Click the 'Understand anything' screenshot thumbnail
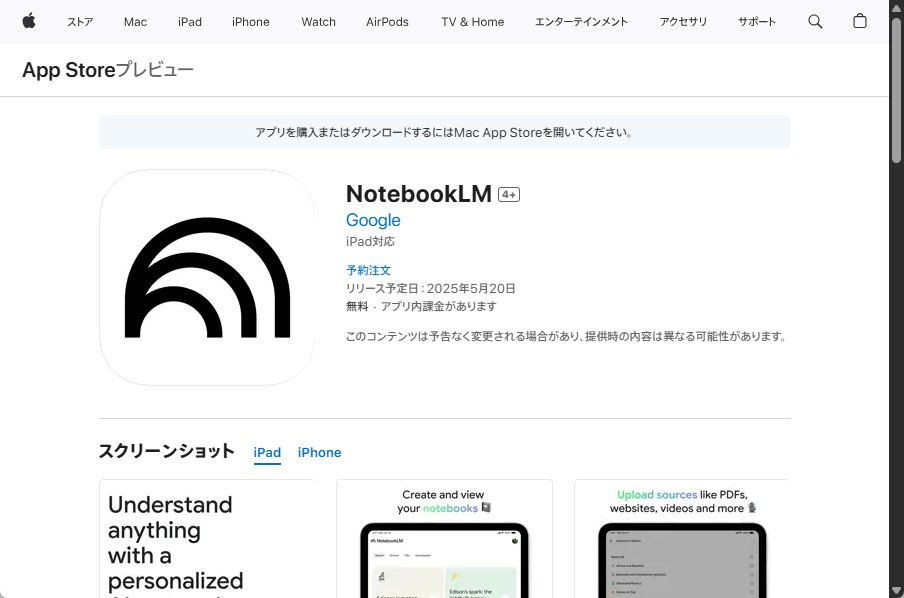The width and height of the screenshot is (904, 598). 206,540
